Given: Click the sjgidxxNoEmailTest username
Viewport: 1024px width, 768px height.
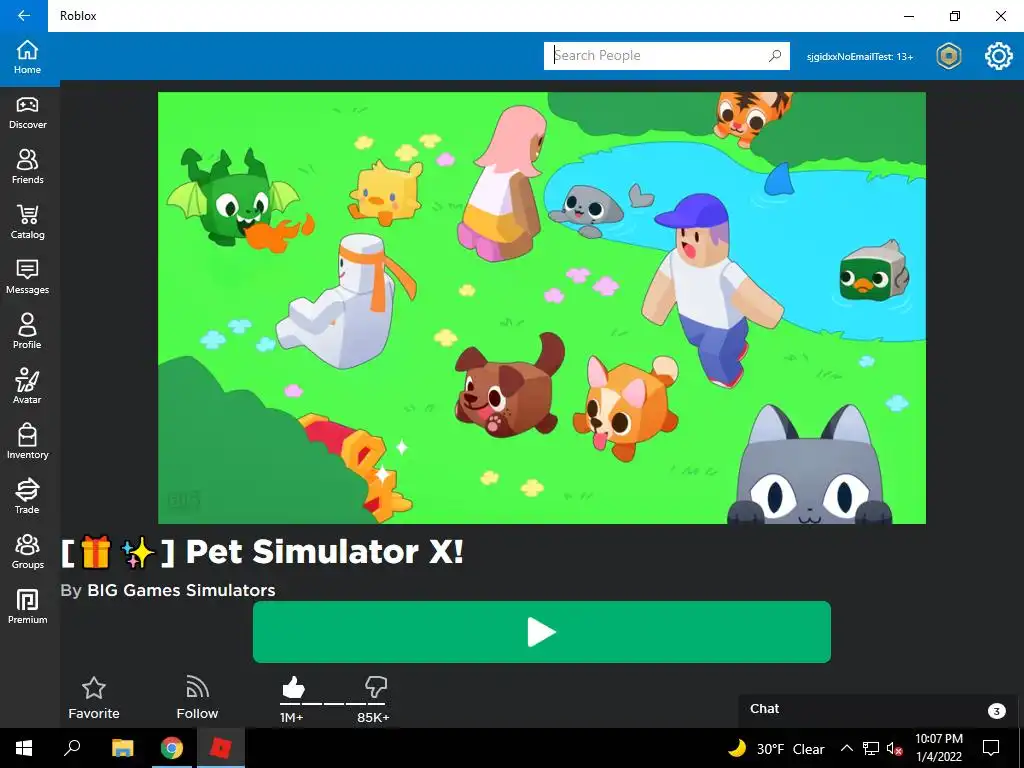Looking at the screenshot, I should (x=859, y=57).
